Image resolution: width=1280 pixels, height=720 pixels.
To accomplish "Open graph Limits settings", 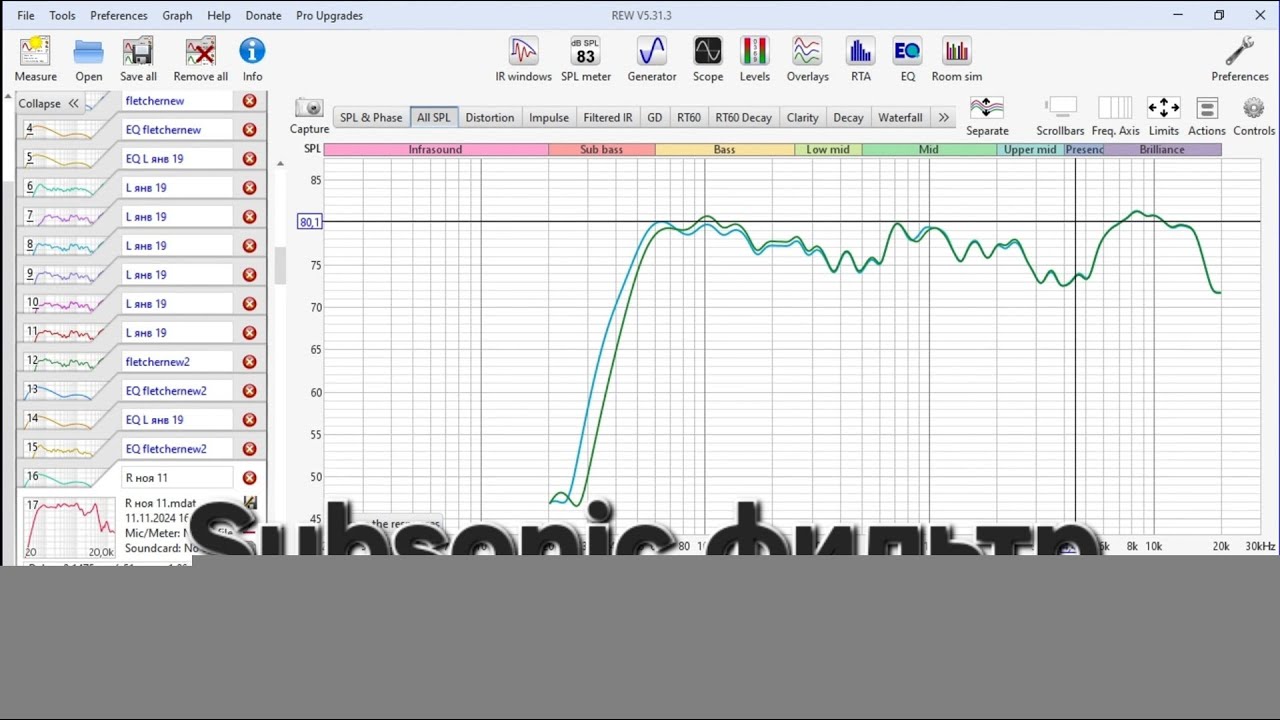I will point(1163,116).
